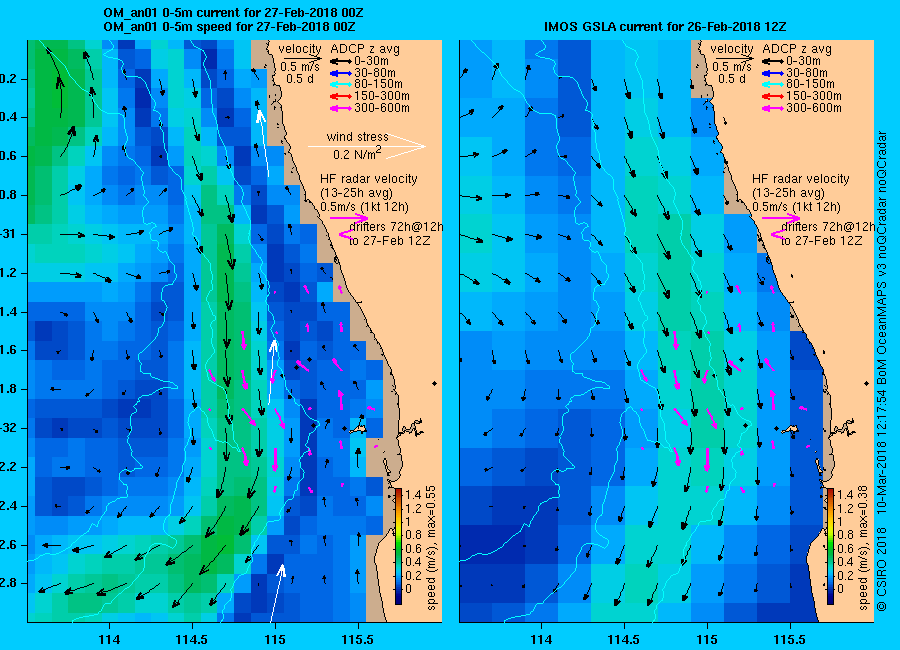Click "HF radar velocity" text in right panel
The image size is (900, 650).
pyautogui.click(x=801, y=179)
